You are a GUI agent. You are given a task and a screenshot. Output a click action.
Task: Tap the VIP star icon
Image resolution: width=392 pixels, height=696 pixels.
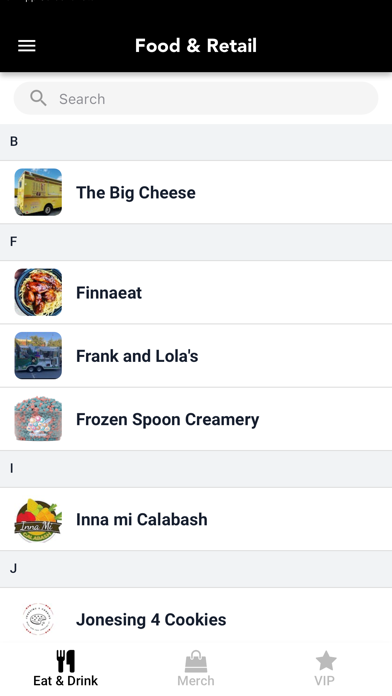326,661
